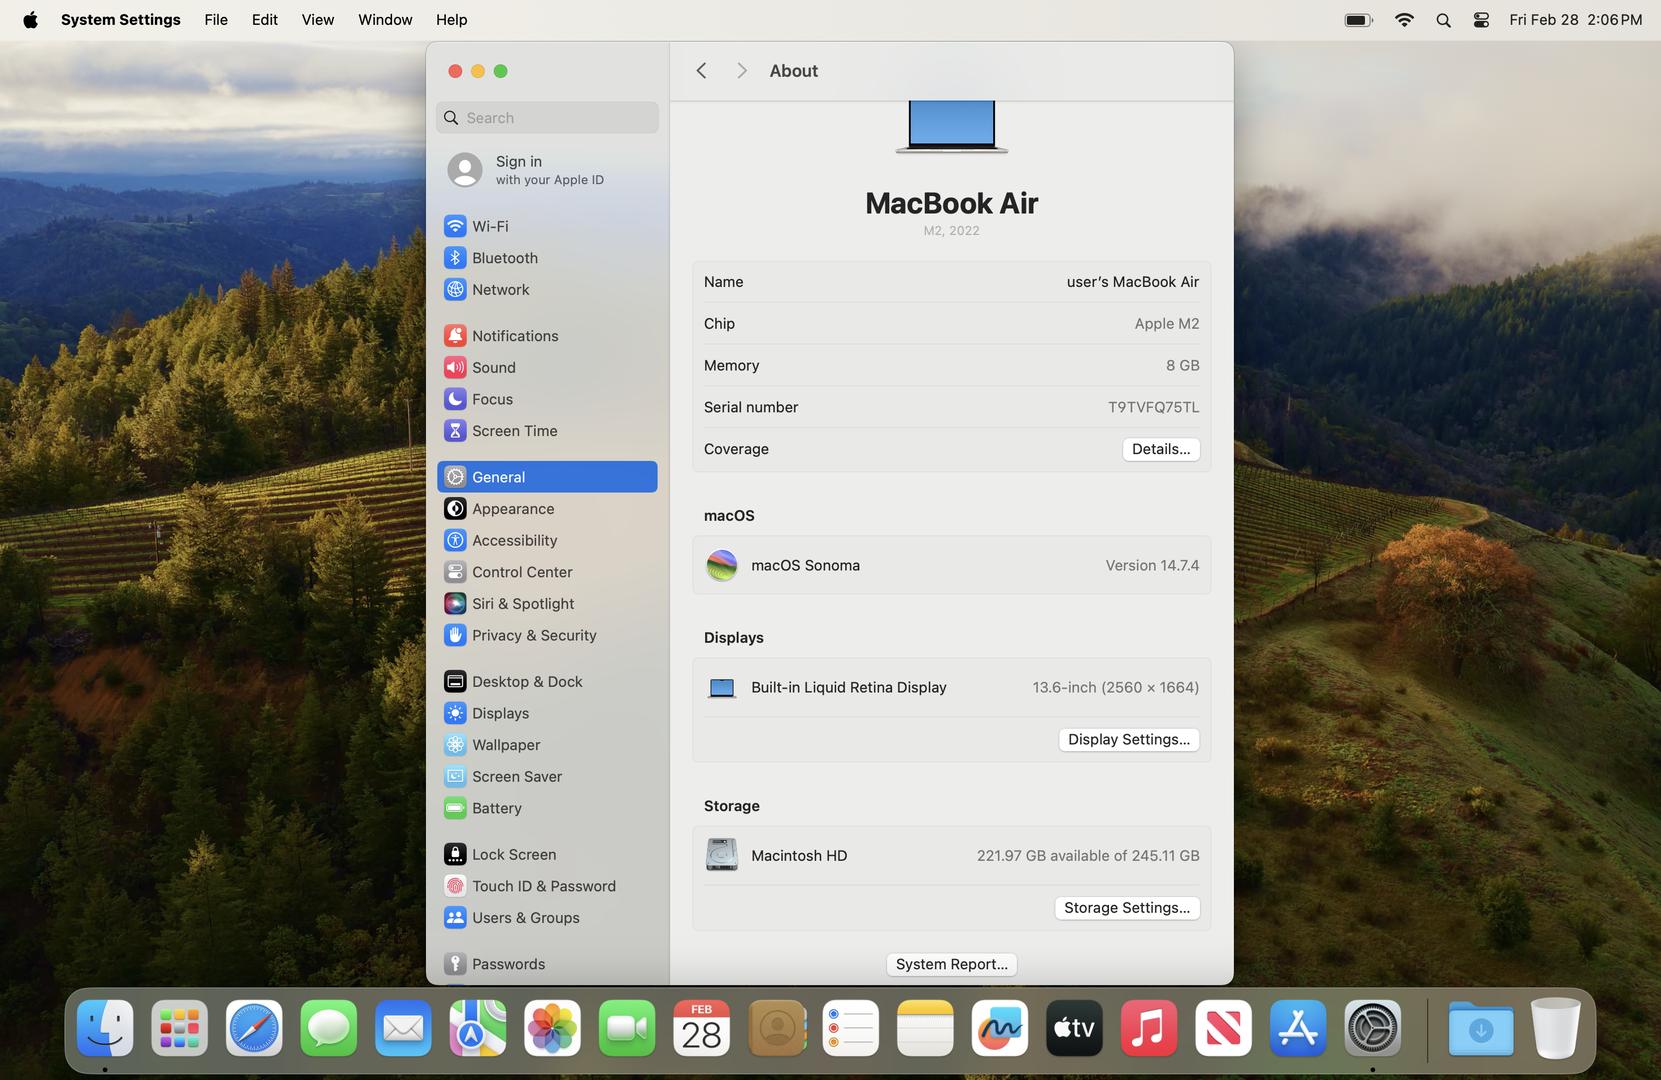Open Privacy & Security pane
The width and height of the screenshot is (1661, 1080).
533,635
